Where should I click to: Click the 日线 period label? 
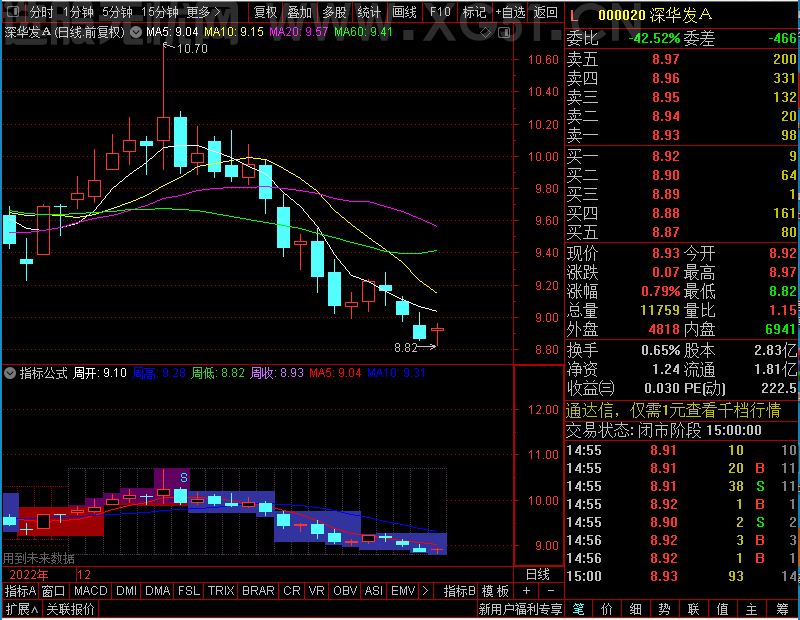[538, 575]
